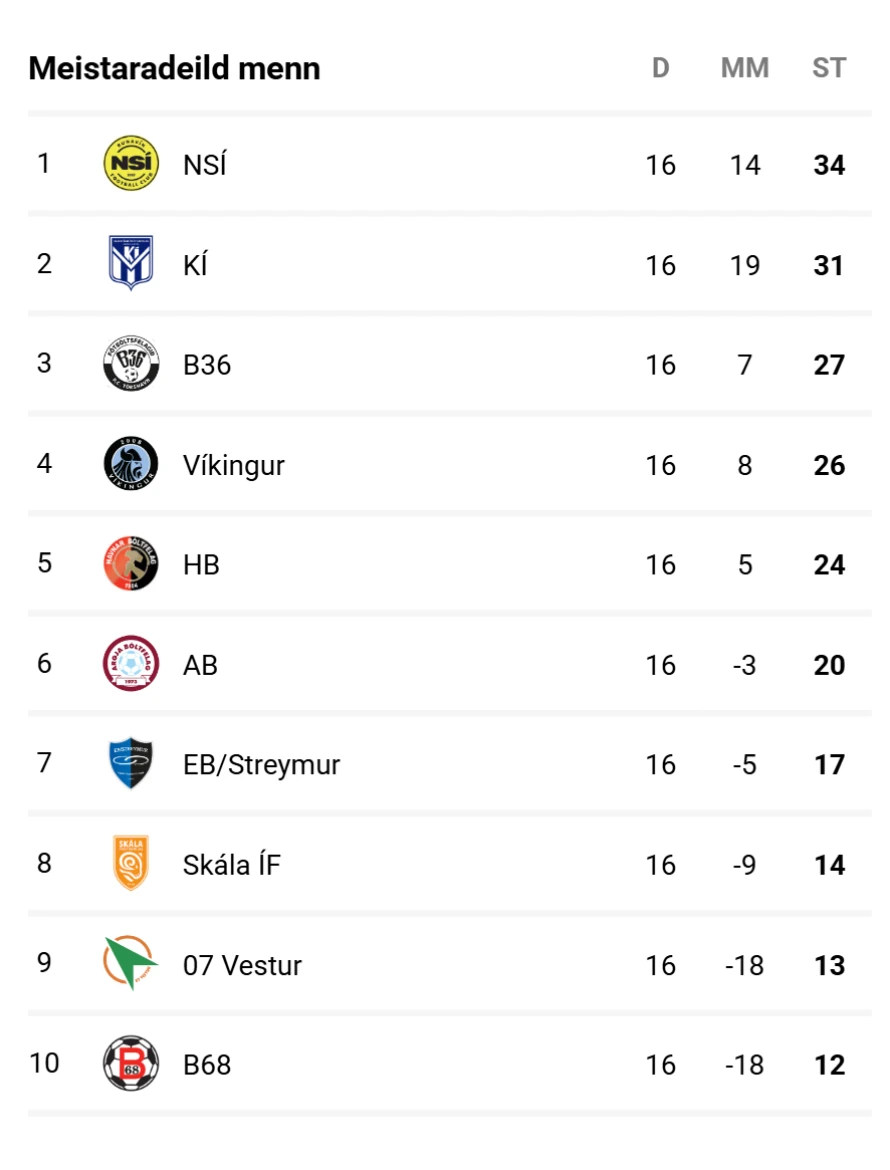890x1170 pixels.
Task: Open the B68 football badge
Action: [x=131, y=1063]
